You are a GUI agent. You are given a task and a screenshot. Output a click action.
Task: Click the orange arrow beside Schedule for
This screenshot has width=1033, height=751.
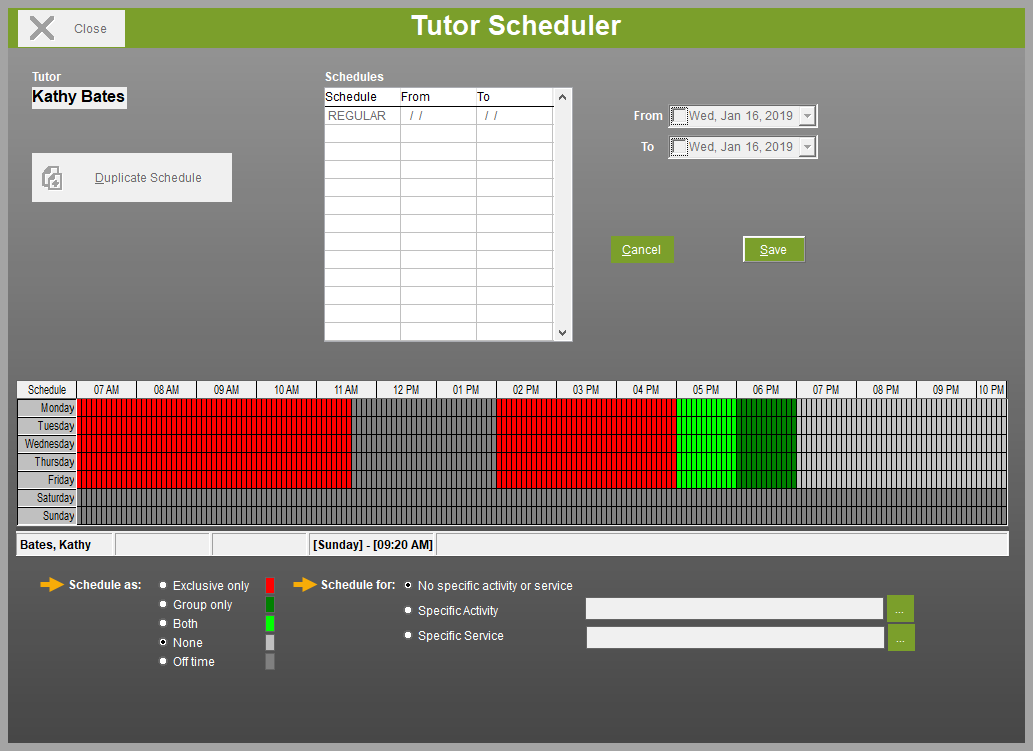tap(305, 584)
